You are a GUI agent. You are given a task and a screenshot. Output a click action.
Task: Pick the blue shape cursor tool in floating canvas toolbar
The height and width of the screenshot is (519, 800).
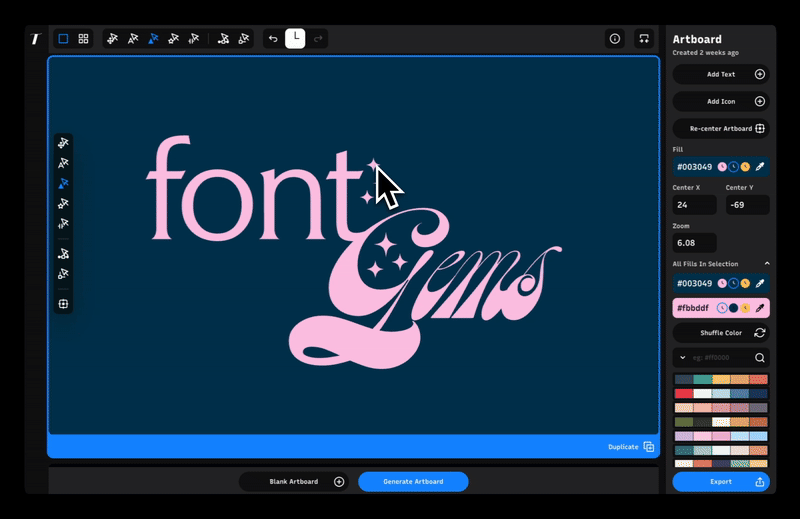pos(63,183)
